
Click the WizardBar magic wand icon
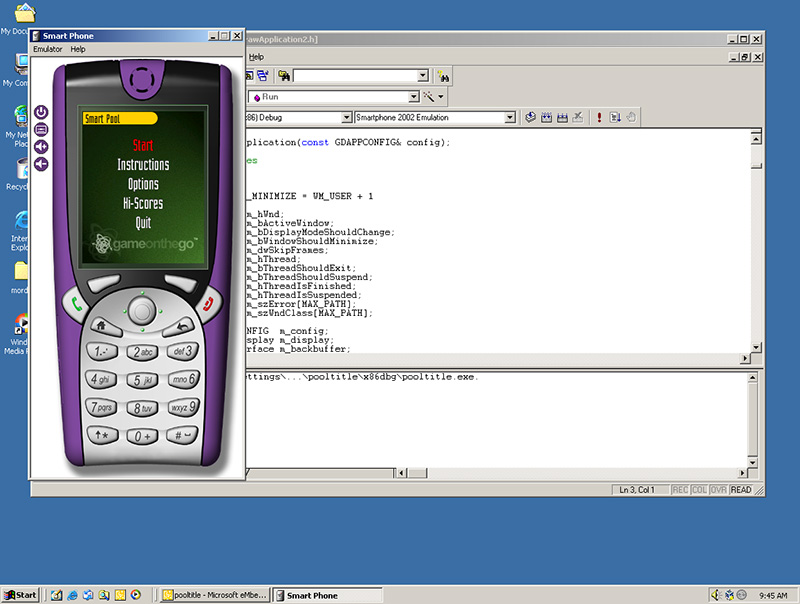tap(429, 97)
